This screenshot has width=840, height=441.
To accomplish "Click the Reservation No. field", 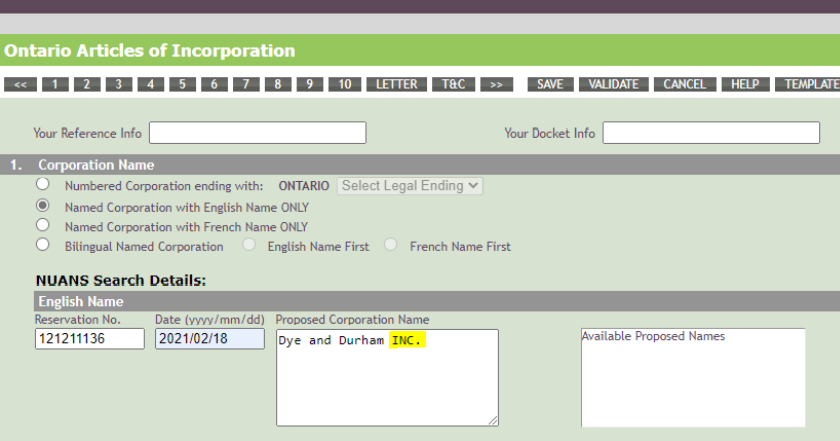I will pos(89,339).
